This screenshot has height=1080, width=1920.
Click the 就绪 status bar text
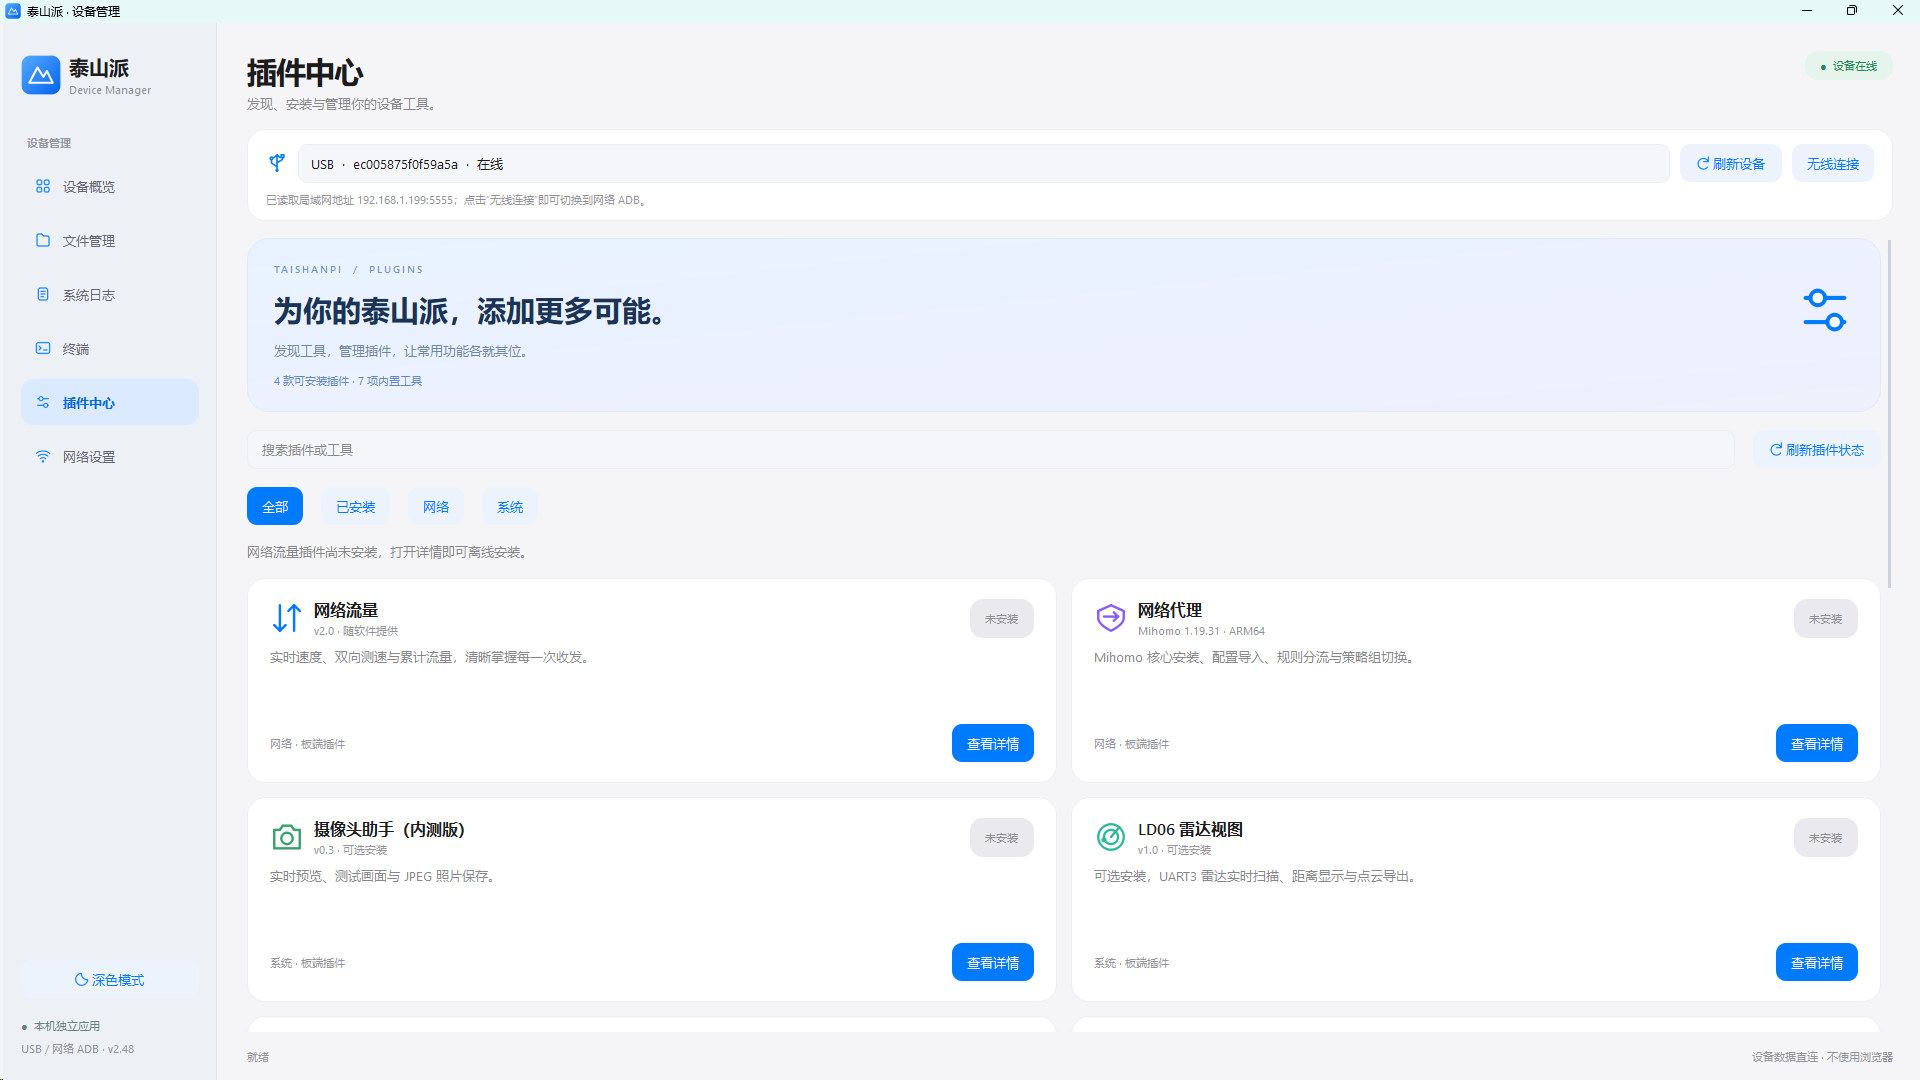(x=258, y=1057)
